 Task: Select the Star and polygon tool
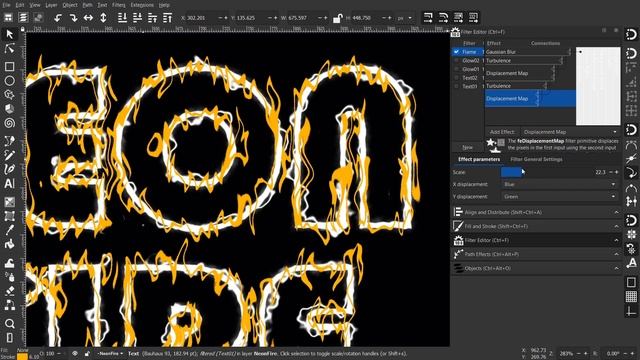(x=9, y=95)
